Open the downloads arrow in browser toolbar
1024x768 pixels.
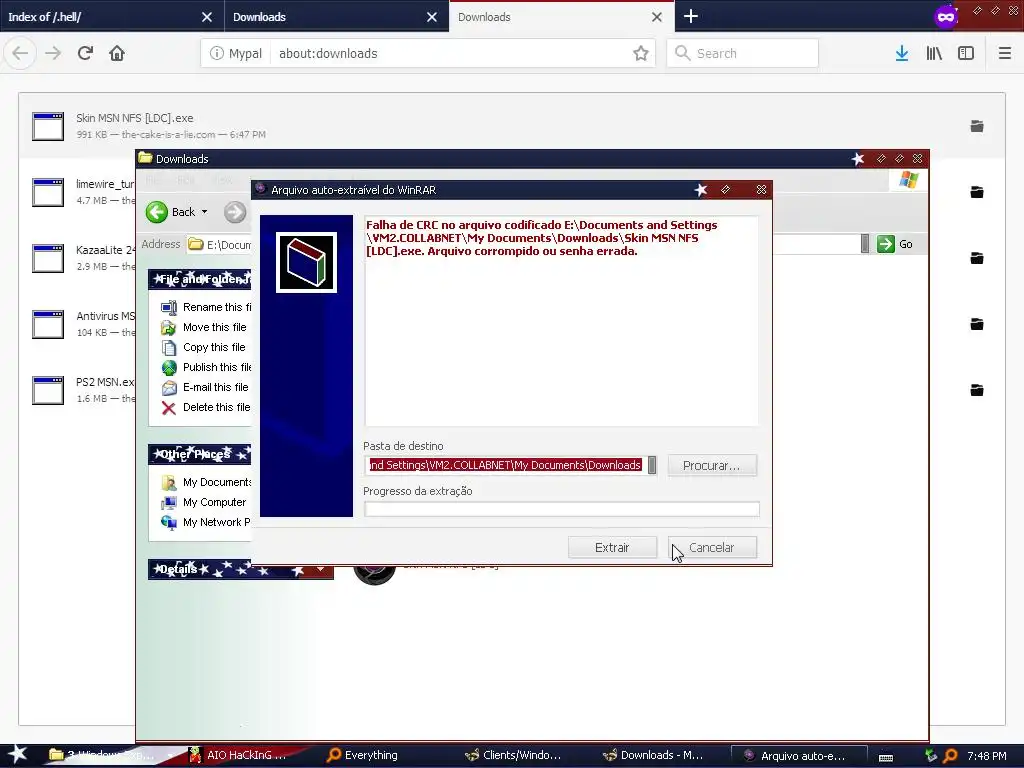(902, 54)
